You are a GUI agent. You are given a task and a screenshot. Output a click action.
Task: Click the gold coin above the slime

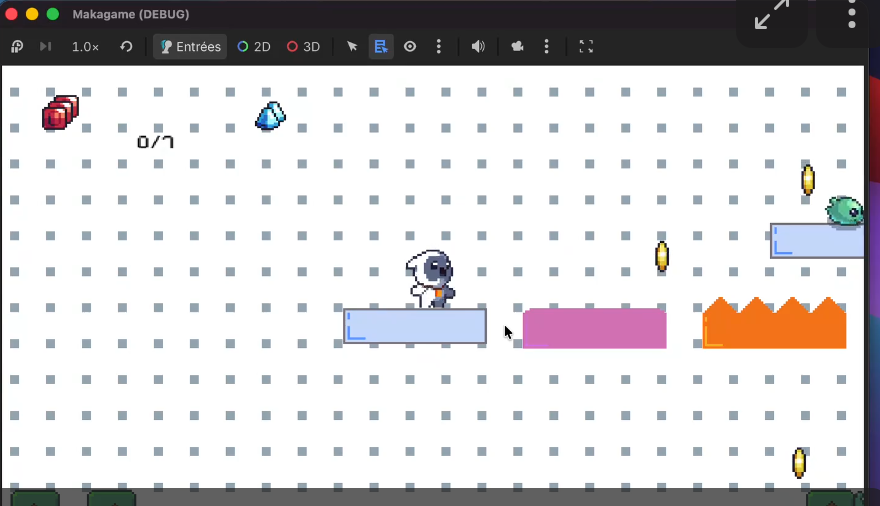tap(808, 180)
